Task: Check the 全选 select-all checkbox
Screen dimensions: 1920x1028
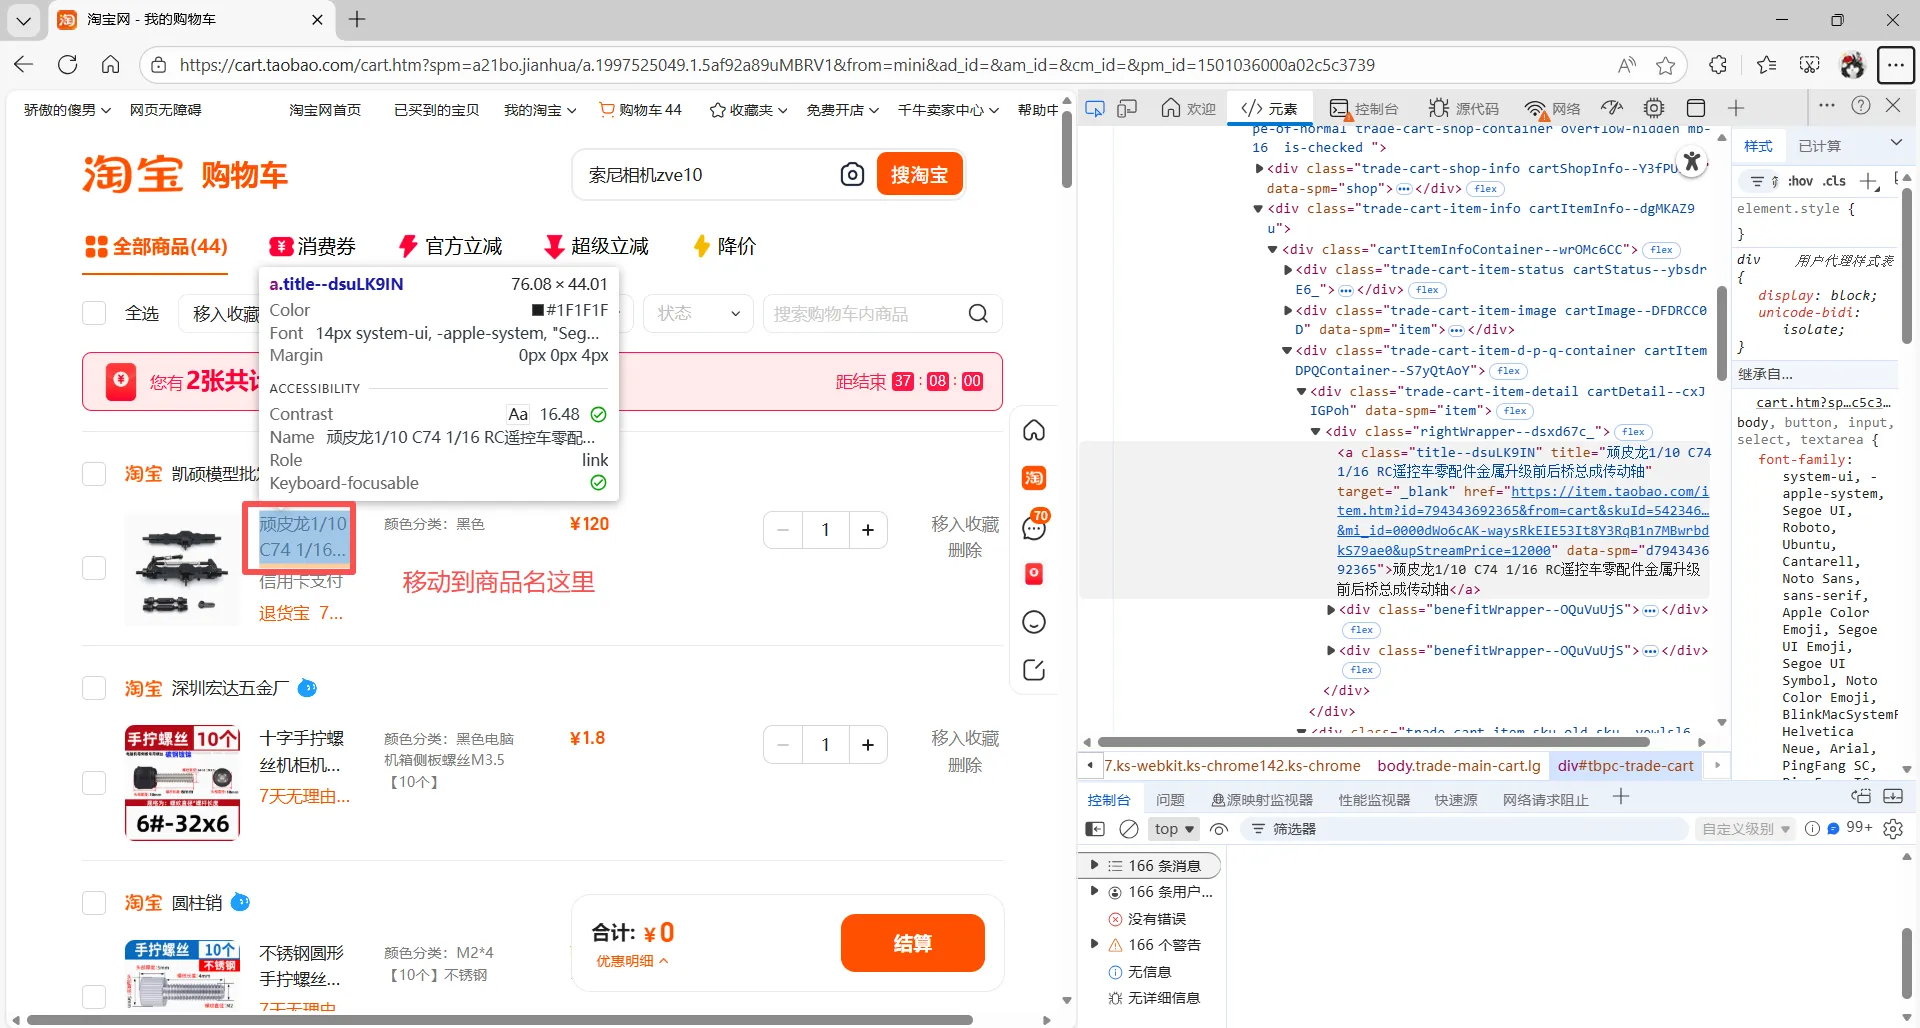Action: [93, 313]
